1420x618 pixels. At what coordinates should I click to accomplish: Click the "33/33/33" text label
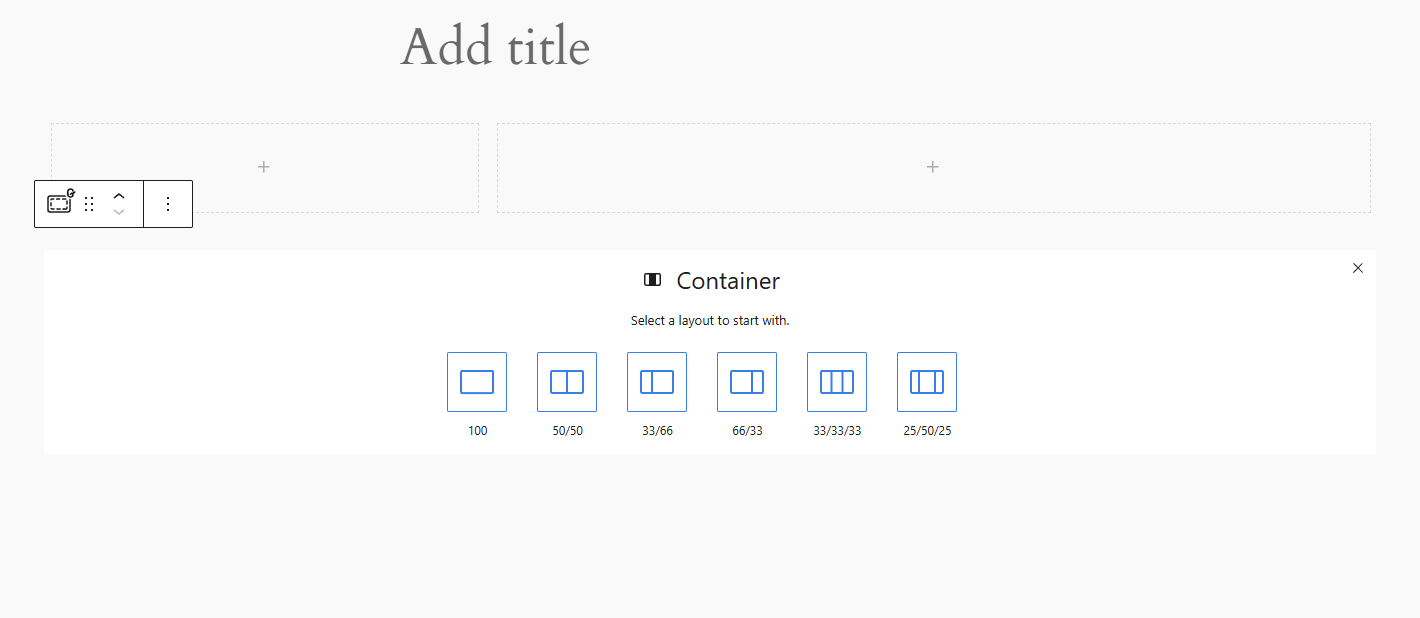pos(837,431)
